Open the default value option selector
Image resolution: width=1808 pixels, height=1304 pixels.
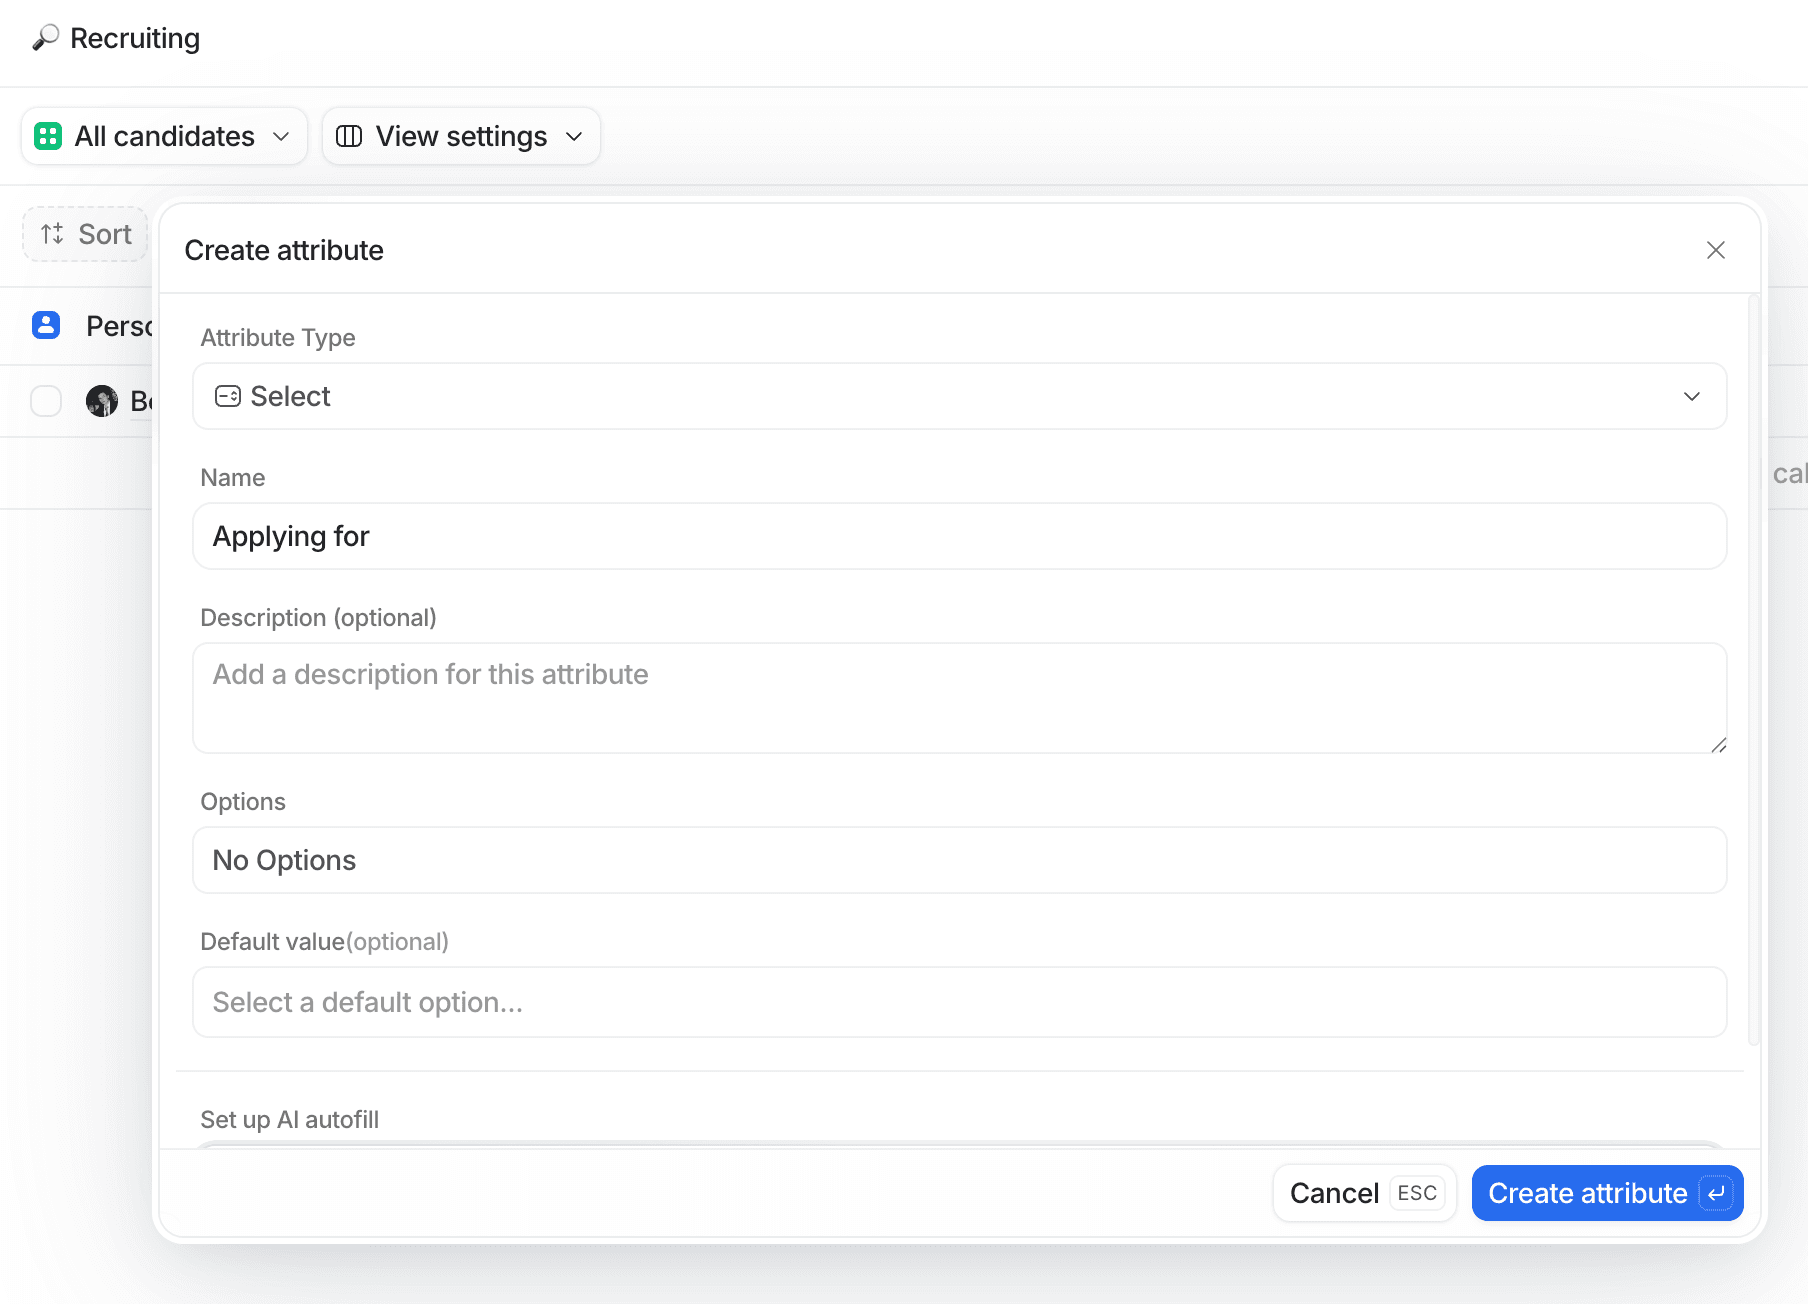[x=959, y=1002]
